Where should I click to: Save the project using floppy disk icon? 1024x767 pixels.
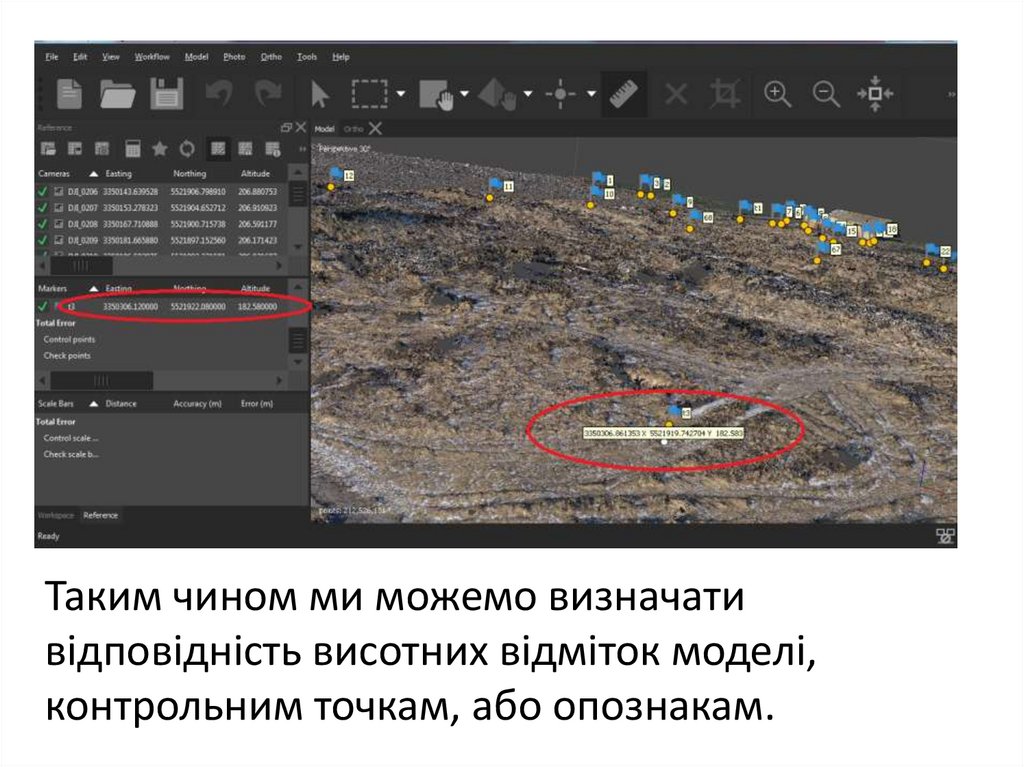(167, 93)
